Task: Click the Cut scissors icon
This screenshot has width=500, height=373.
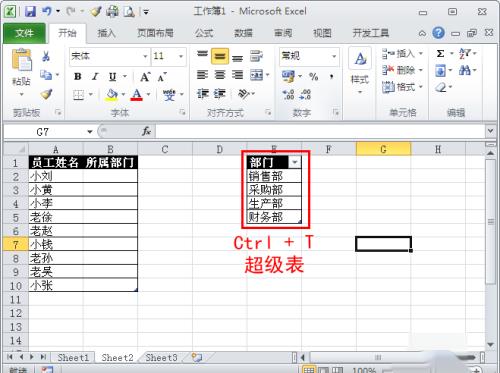Action: [x=46, y=56]
